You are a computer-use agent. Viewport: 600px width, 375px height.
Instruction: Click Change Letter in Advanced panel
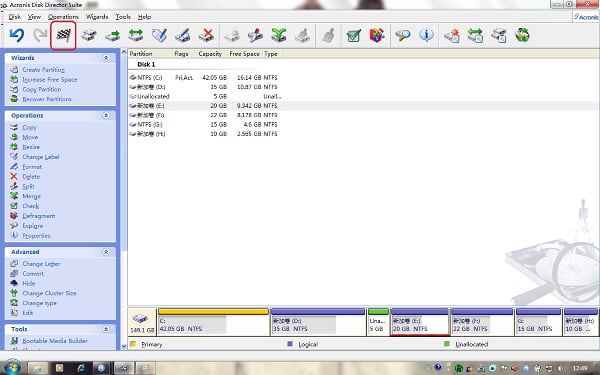pos(41,264)
